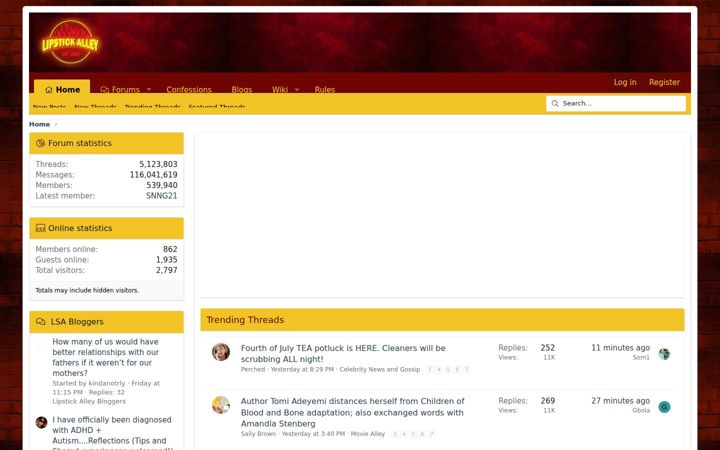This screenshot has width=720, height=450.
Task: Switch to the Blogs tab
Action: point(242,90)
